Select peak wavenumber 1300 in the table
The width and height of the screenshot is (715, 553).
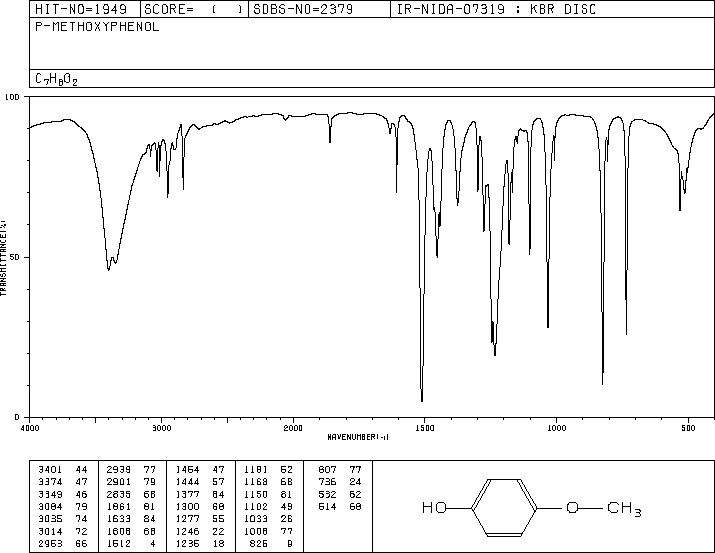coord(187,506)
